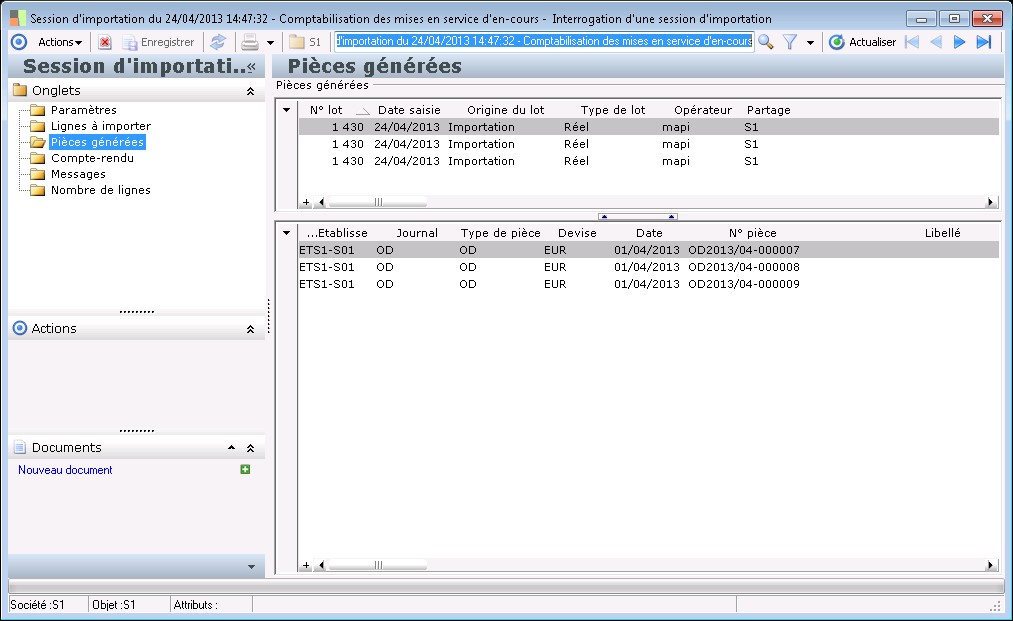This screenshot has height=621, width=1013.
Task: Open the filter dropdown arrow
Action: coord(810,43)
